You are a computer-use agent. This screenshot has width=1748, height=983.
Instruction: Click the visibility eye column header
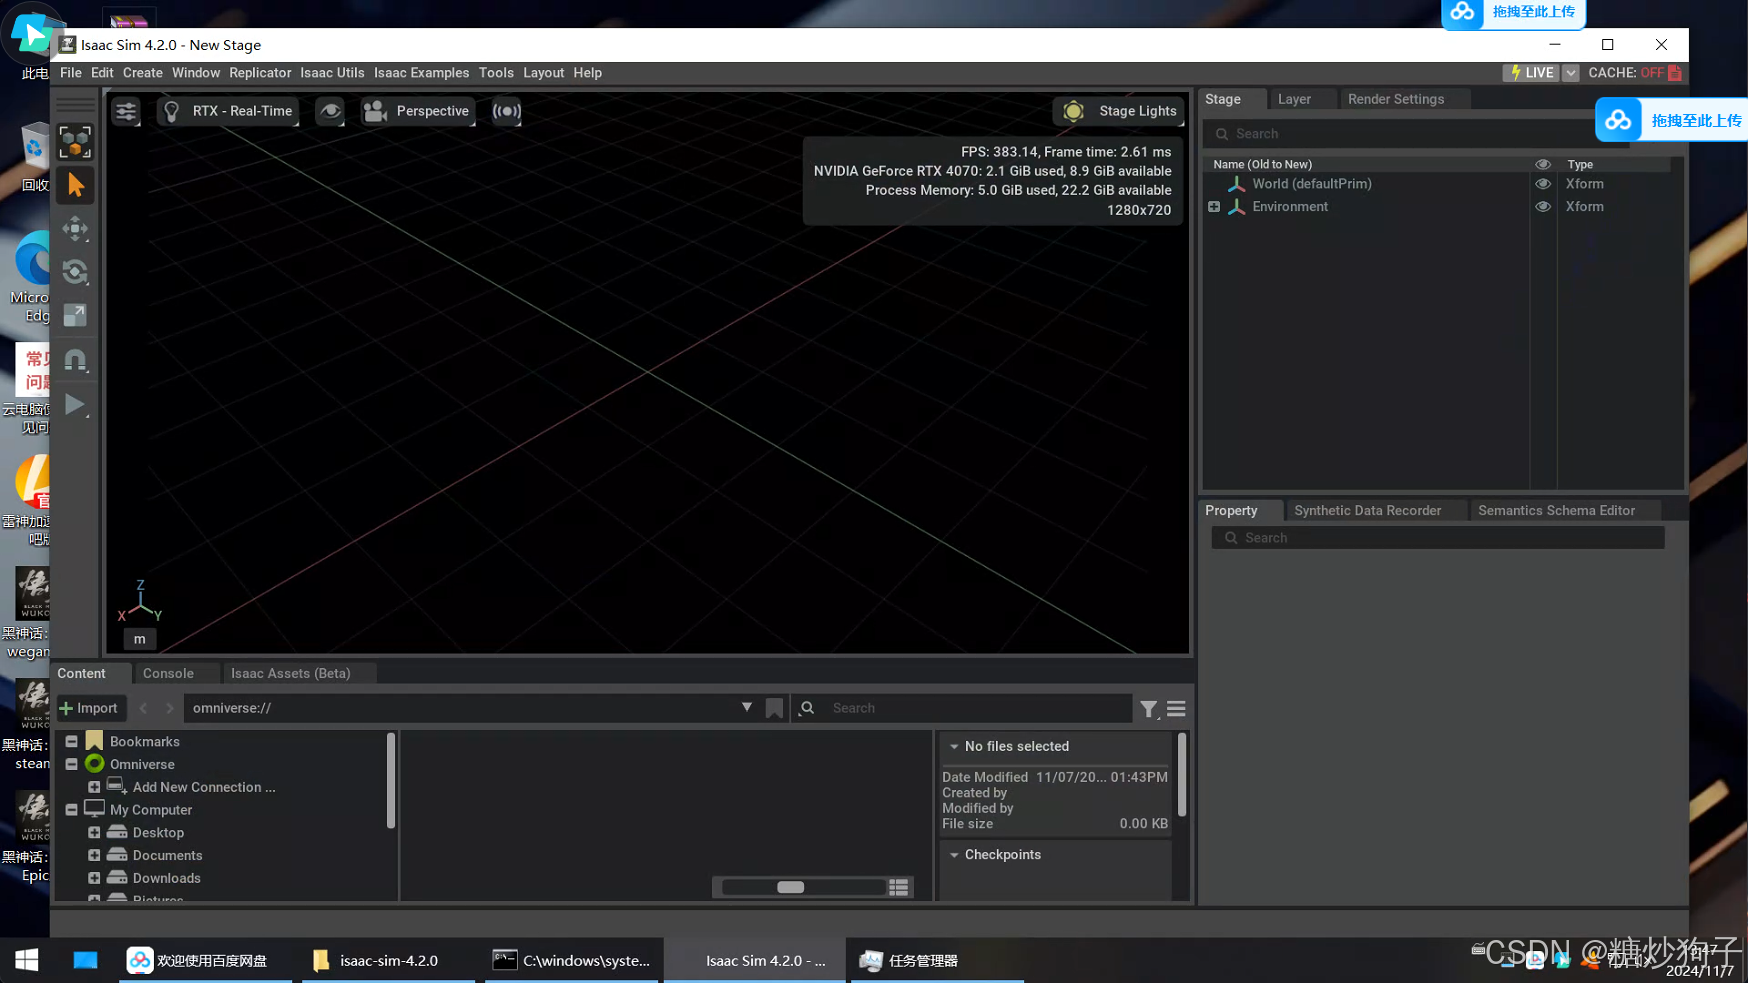click(1543, 164)
